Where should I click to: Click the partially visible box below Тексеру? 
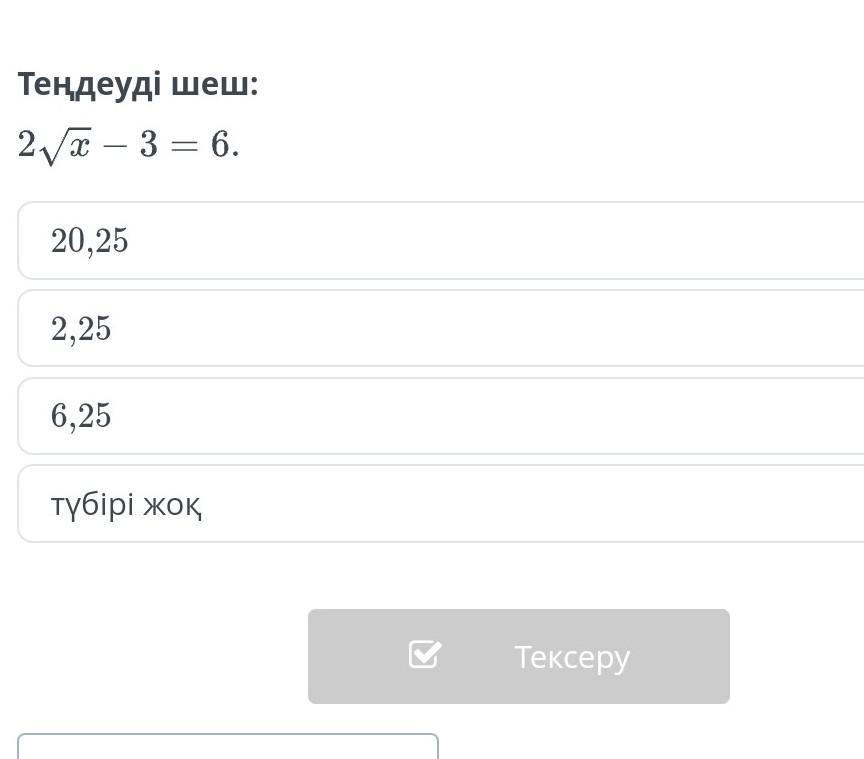pyautogui.click(x=227, y=746)
